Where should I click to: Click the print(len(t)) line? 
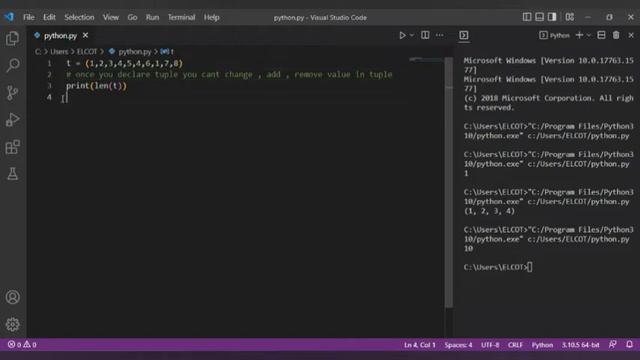(x=96, y=86)
